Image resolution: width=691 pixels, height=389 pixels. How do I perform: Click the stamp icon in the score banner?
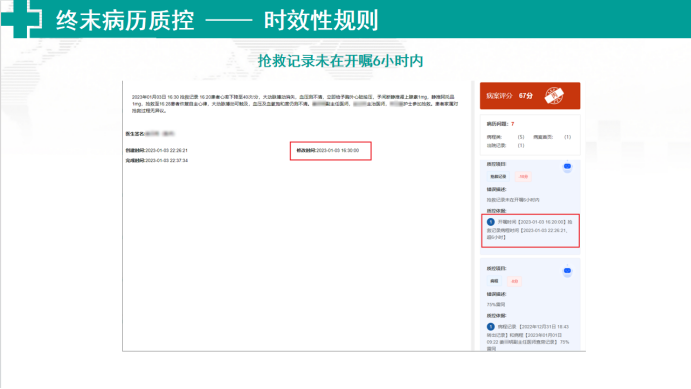tap(554, 96)
